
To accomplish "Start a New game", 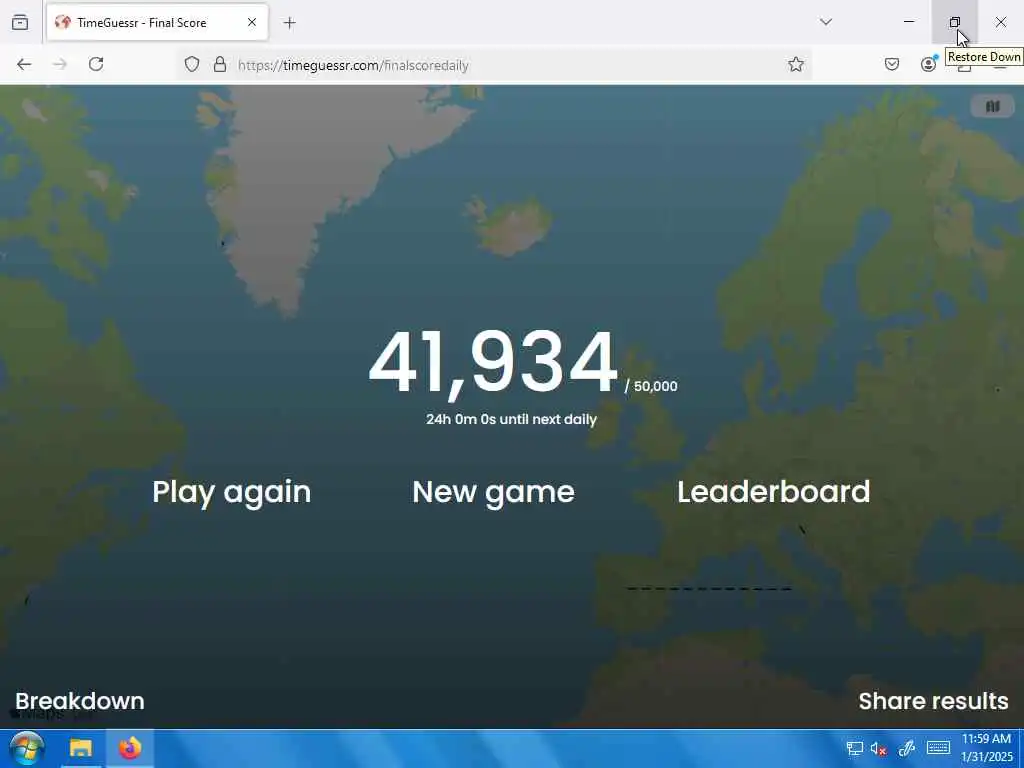I will pos(494,492).
